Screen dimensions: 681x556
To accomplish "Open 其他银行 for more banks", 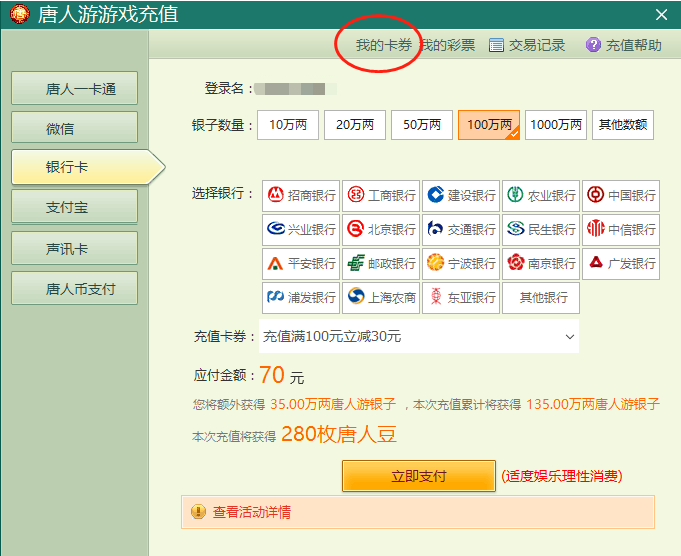I will coord(541,298).
